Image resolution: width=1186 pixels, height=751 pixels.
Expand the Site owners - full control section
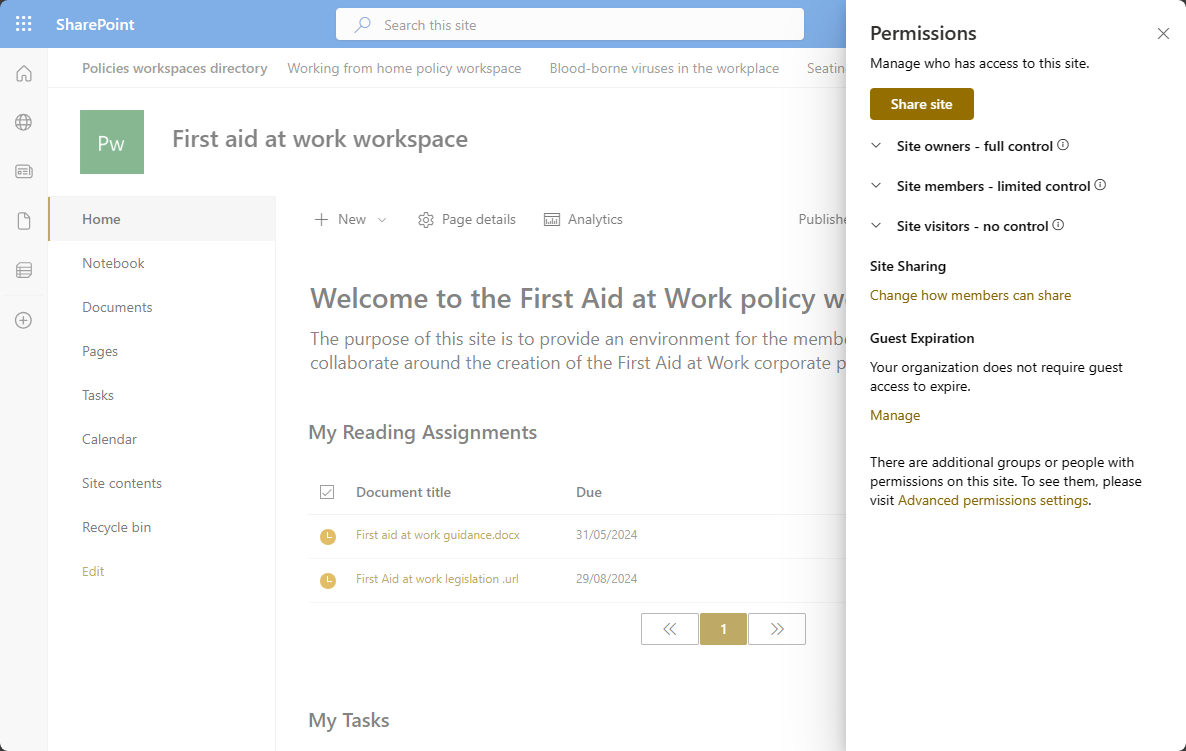[x=876, y=145]
